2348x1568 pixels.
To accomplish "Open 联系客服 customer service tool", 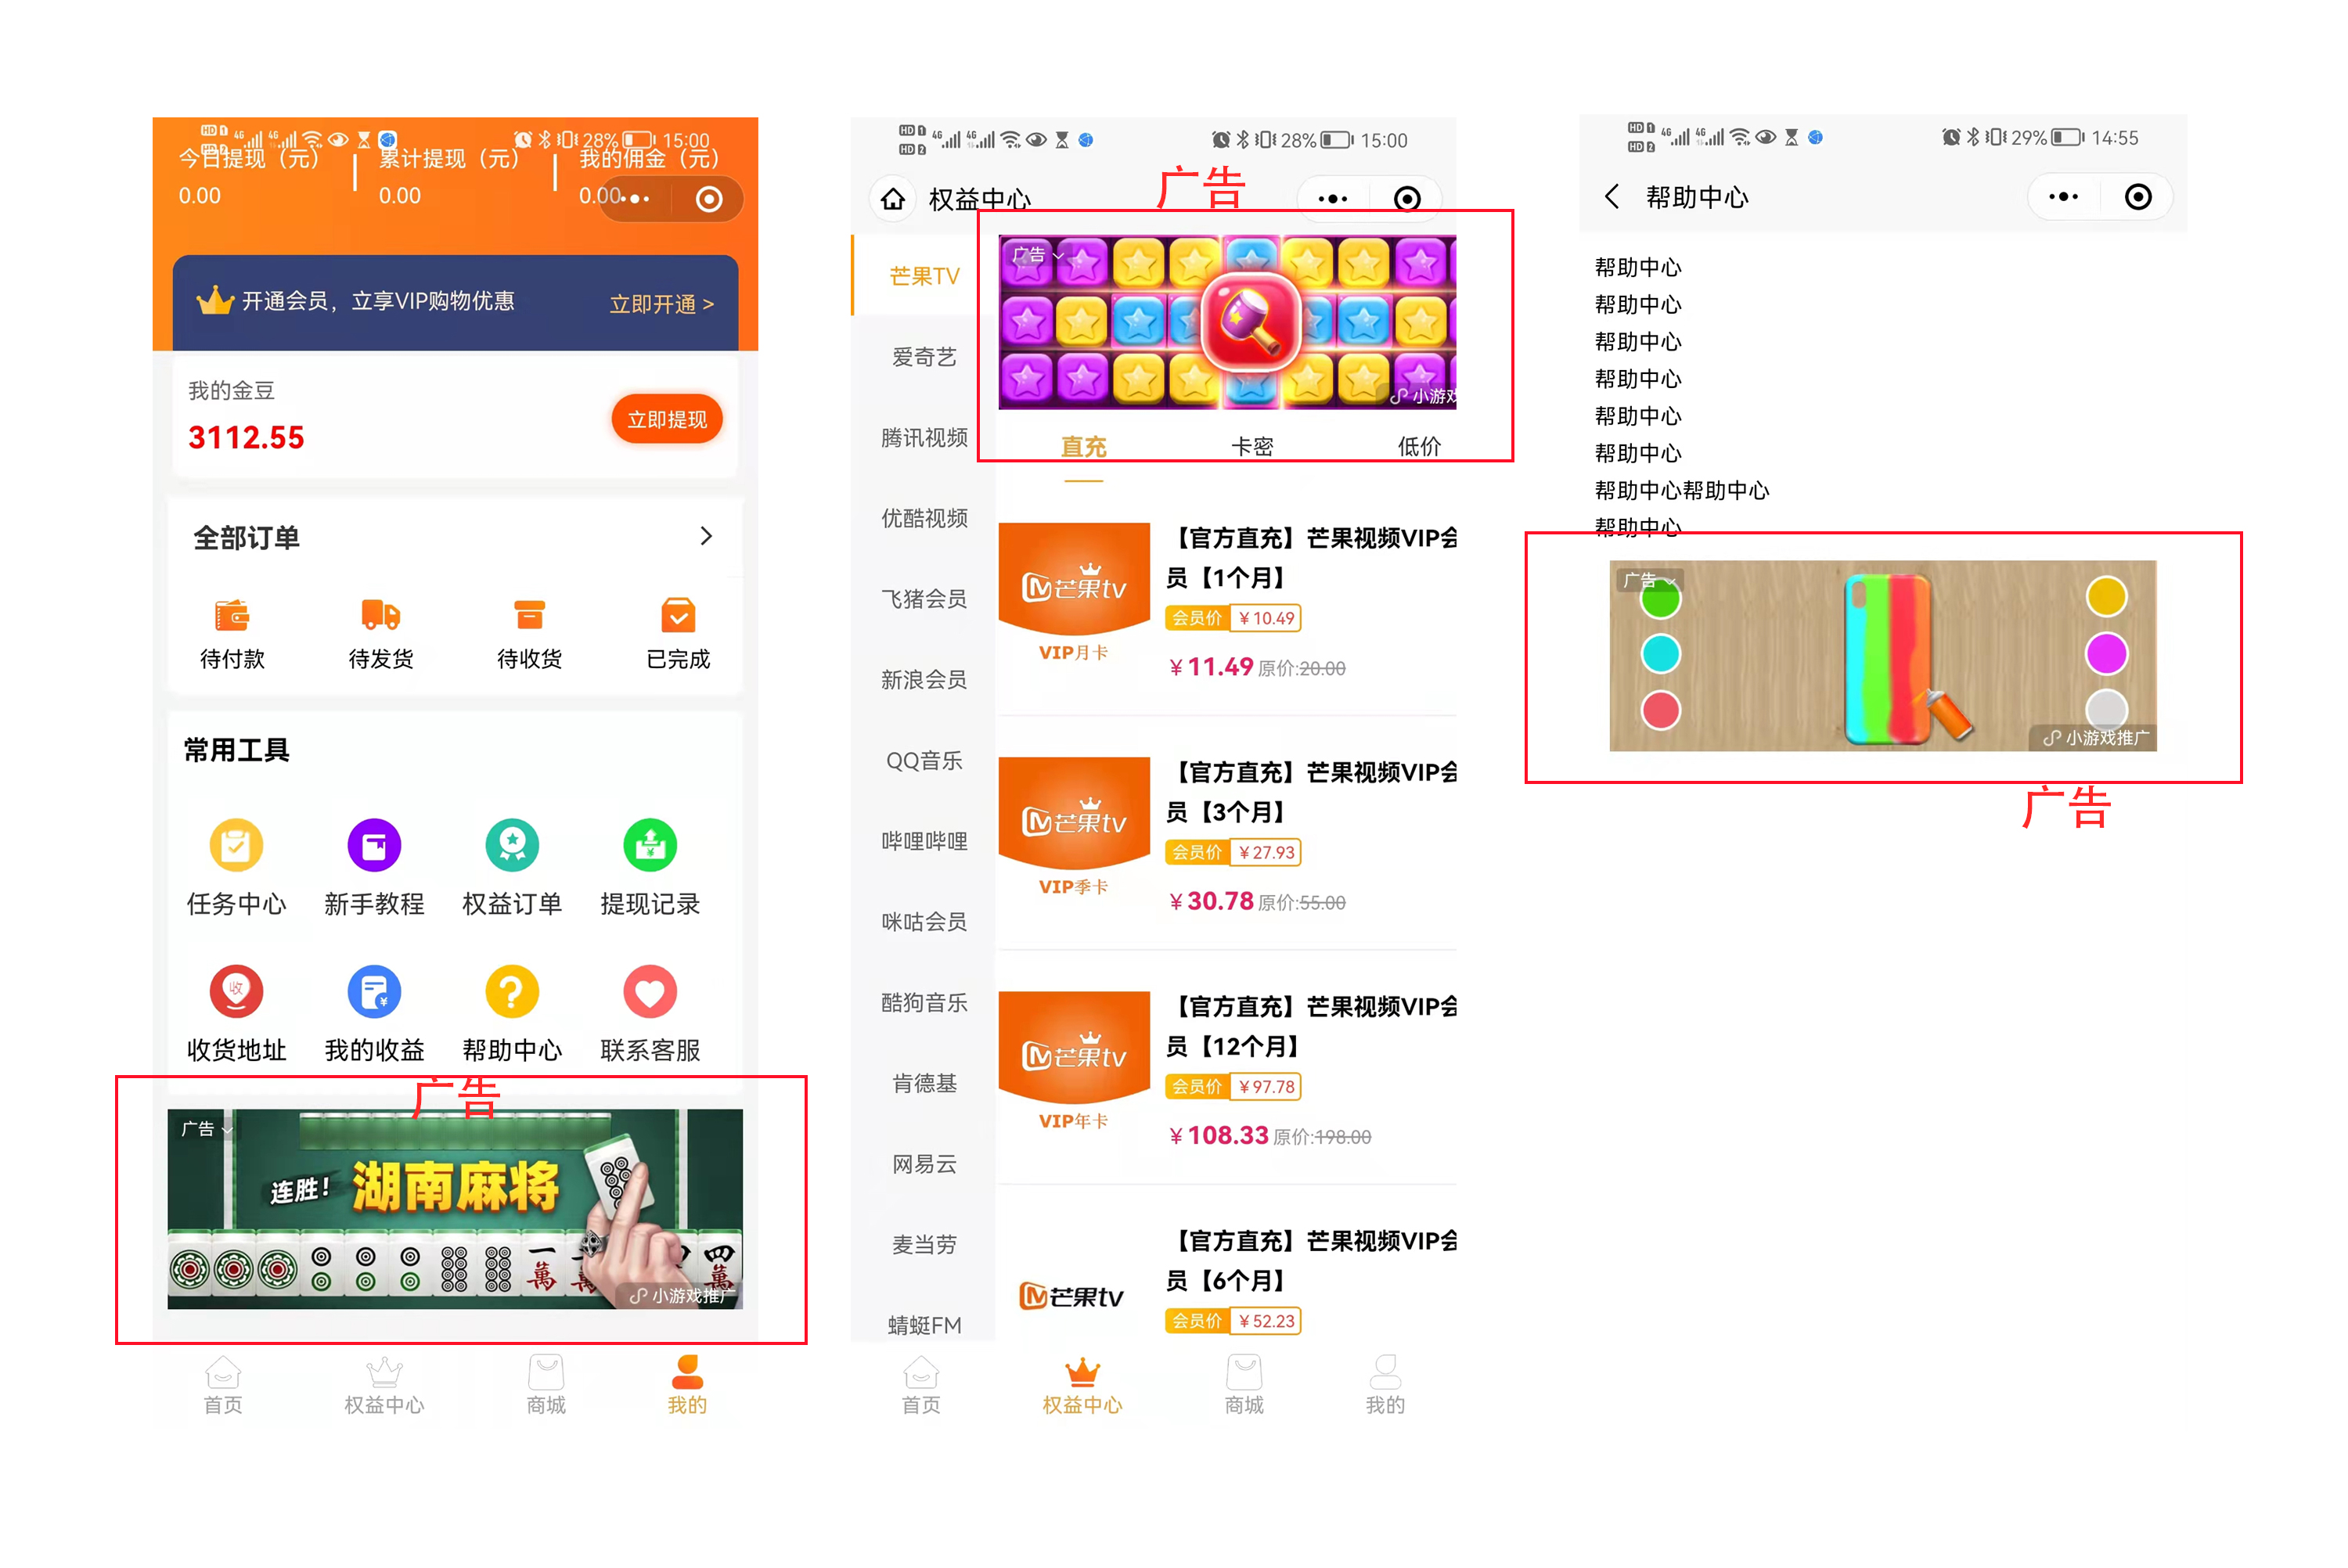I will (x=650, y=1013).
